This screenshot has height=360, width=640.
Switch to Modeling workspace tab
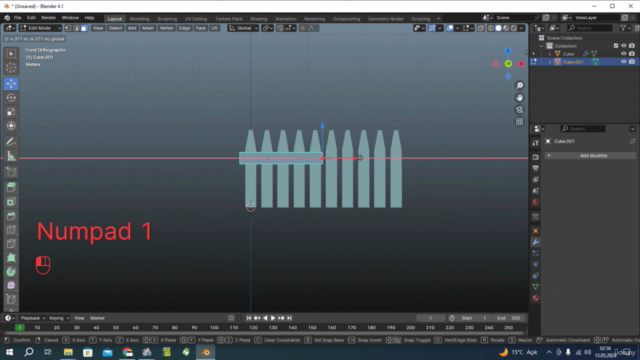[139, 19]
